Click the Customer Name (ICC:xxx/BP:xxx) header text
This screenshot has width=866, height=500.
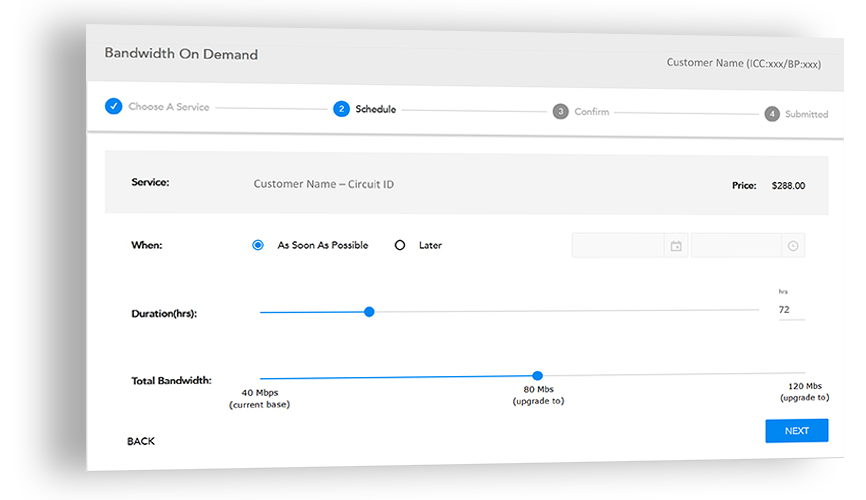click(x=743, y=64)
